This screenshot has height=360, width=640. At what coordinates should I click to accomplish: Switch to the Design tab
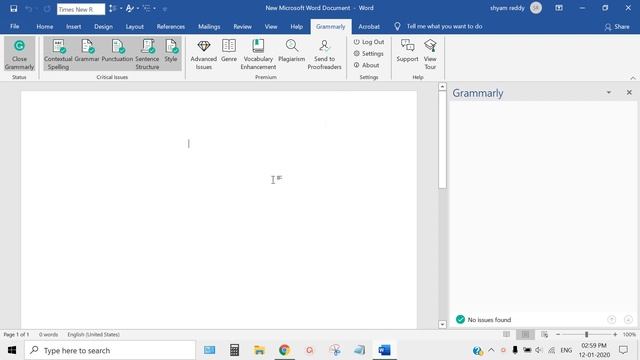(x=103, y=26)
